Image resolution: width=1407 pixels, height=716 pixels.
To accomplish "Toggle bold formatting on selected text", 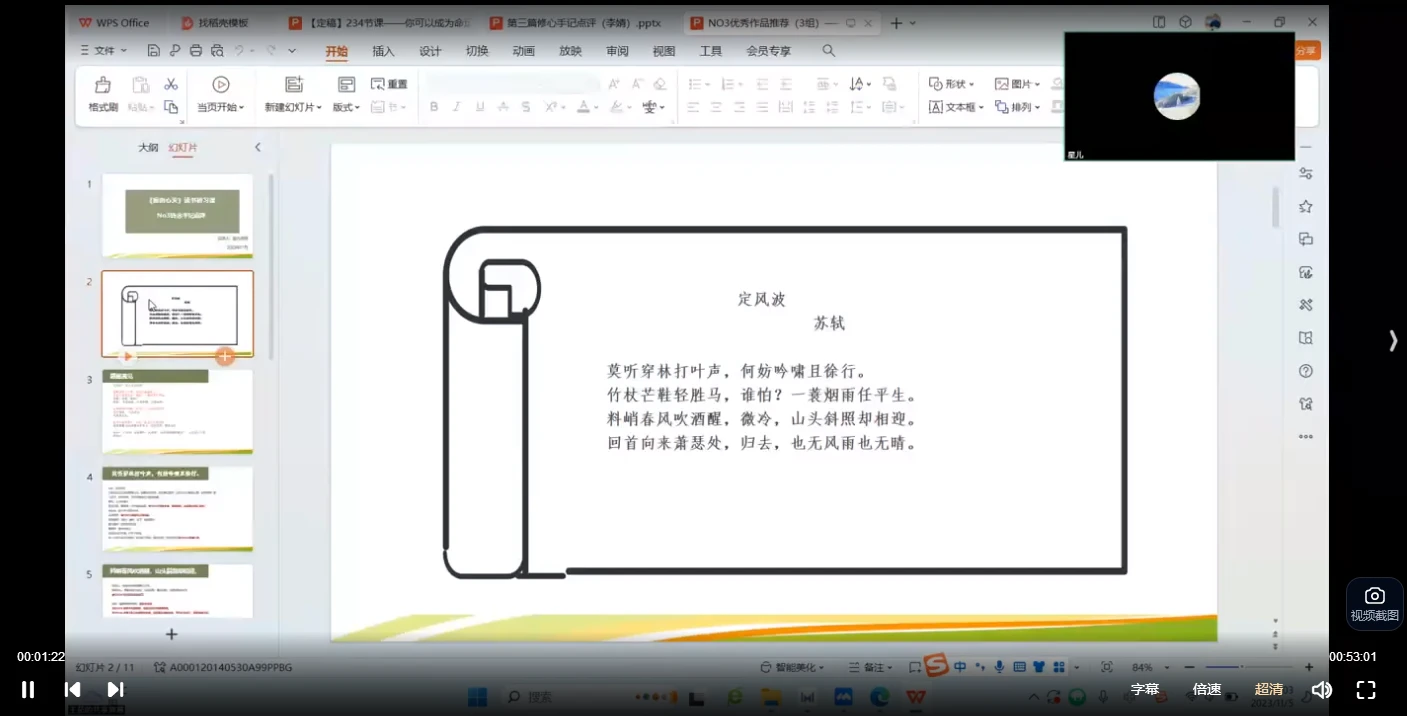I will click(433, 105).
